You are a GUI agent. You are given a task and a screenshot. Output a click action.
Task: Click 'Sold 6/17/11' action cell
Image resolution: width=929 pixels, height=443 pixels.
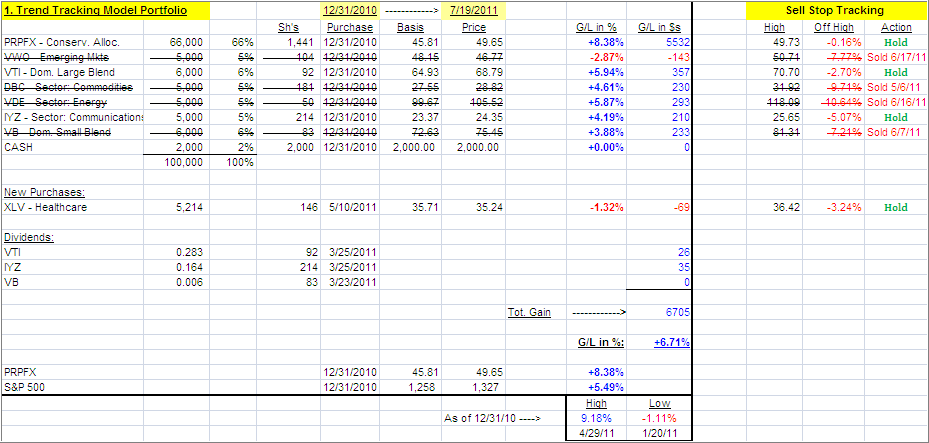(x=895, y=57)
